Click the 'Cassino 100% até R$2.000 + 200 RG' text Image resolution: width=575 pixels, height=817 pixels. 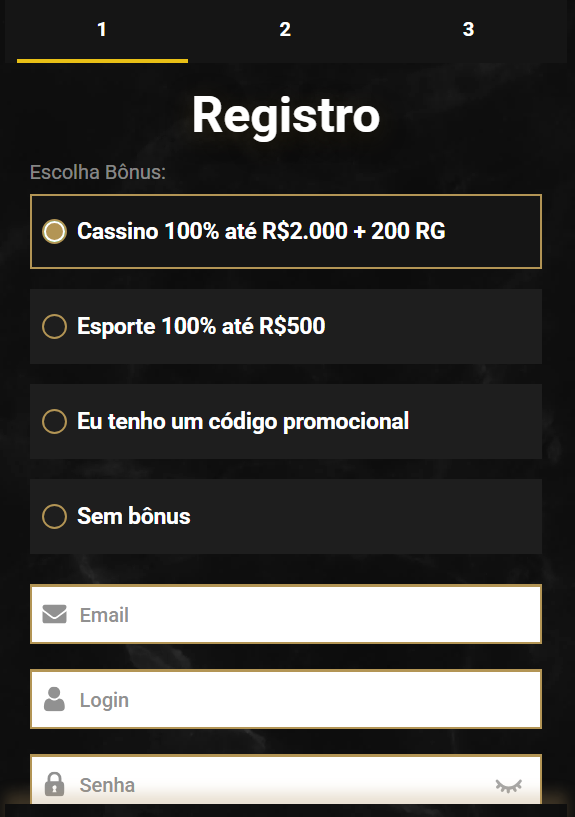pyautogui.click(x=261, y=231)
